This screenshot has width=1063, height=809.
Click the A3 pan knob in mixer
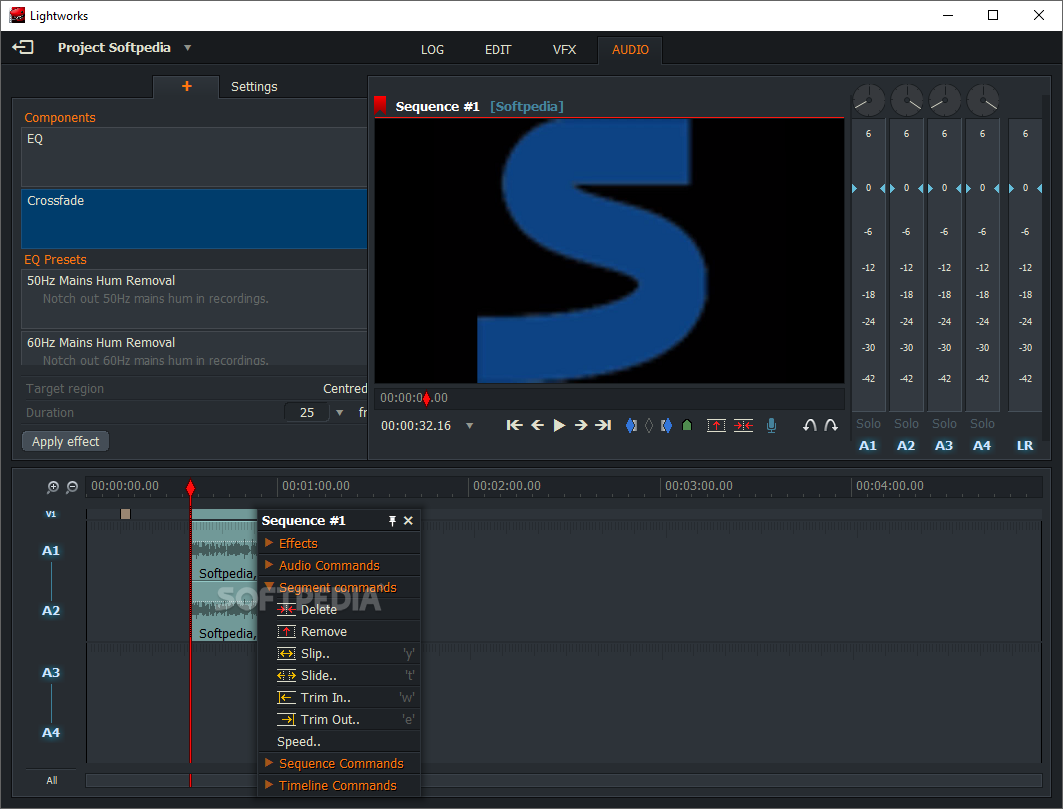944,101
